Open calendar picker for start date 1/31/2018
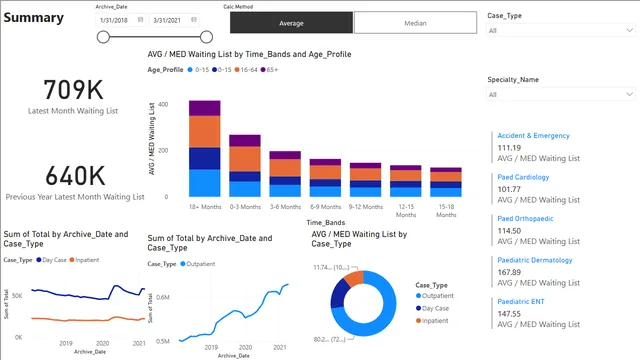The image size is (640, 360). point(140,20)
